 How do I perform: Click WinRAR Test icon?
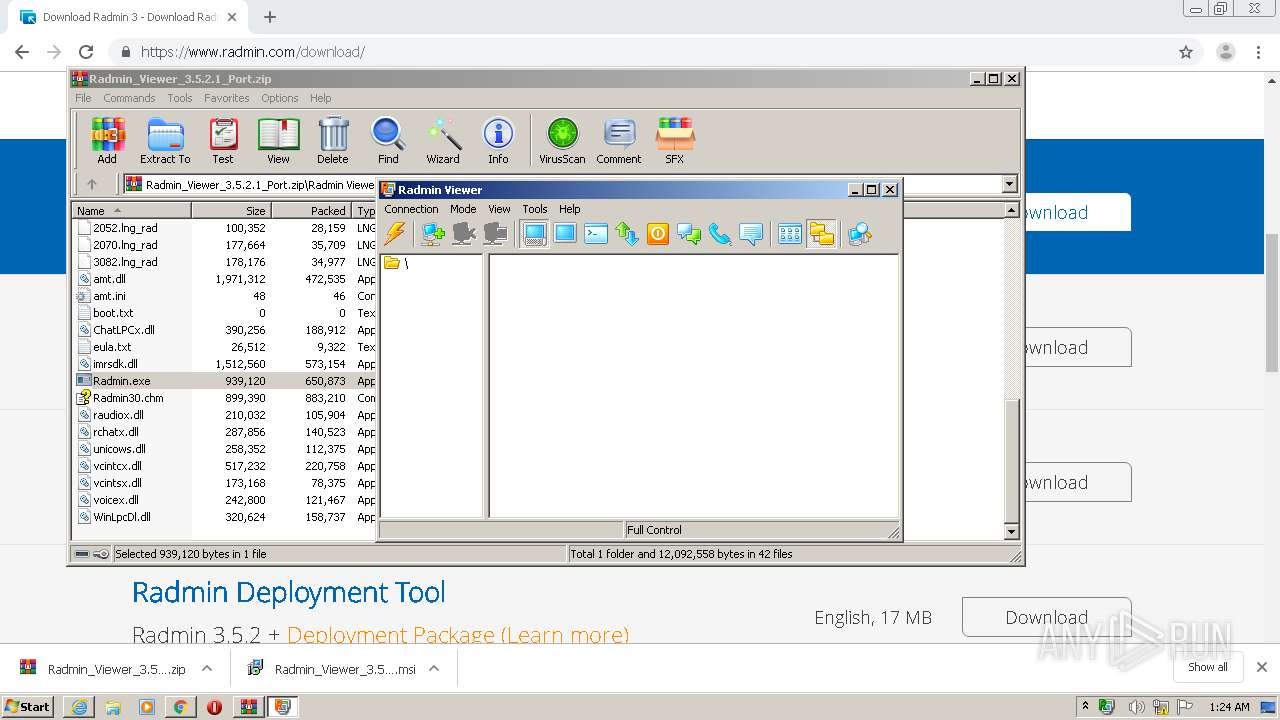click(x=223, y=140)
